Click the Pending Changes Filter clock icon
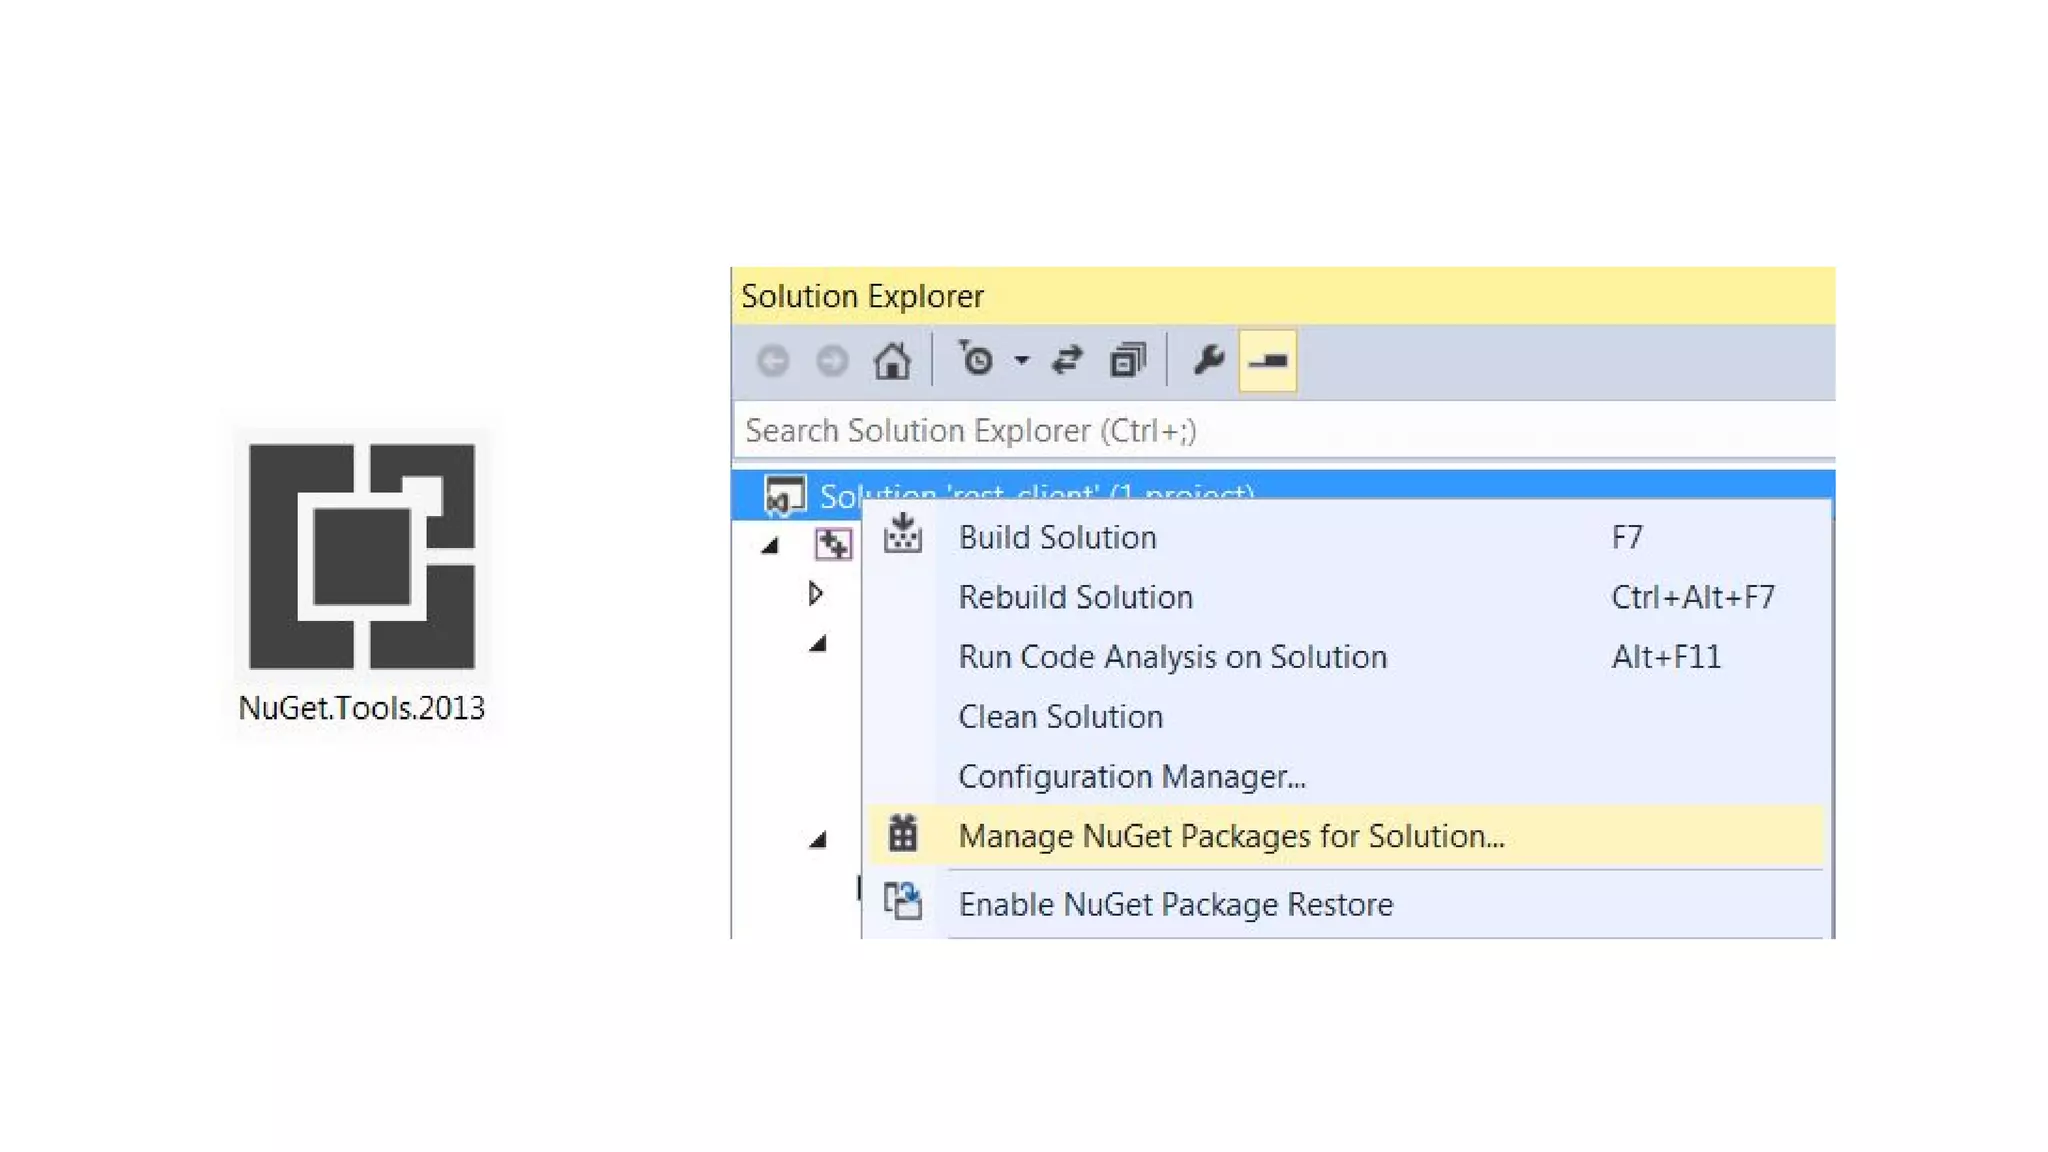Image resolution: width=2048 pixels, height=1152 pixels. point(976,360)
